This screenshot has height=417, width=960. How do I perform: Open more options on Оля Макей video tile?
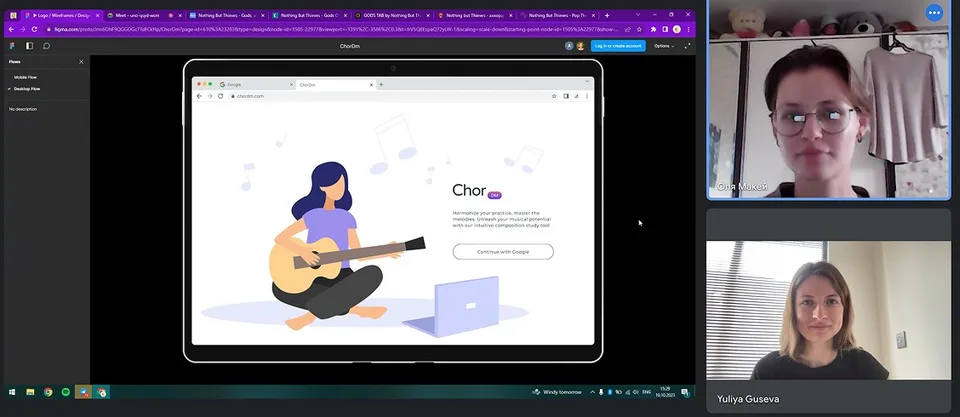coord(934,12)
